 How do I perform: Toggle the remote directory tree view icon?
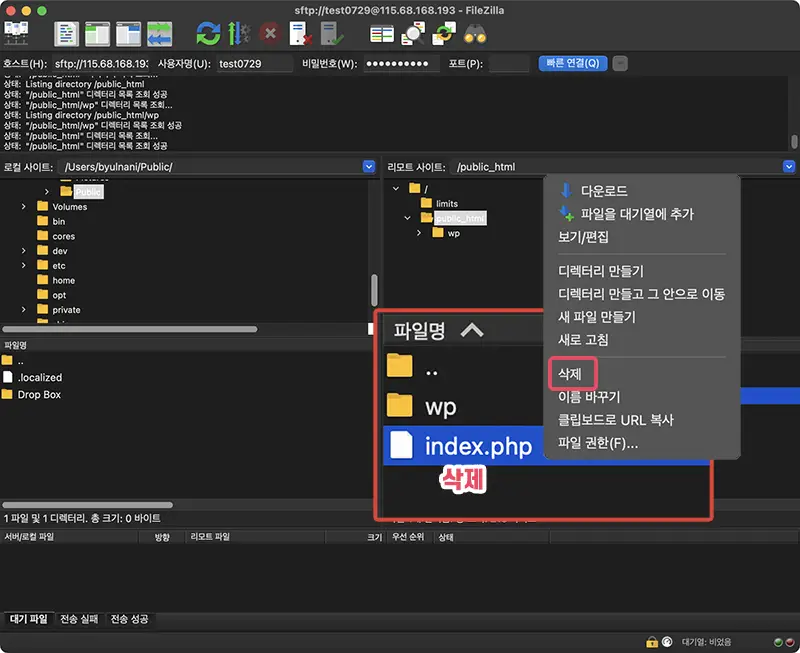128,34
